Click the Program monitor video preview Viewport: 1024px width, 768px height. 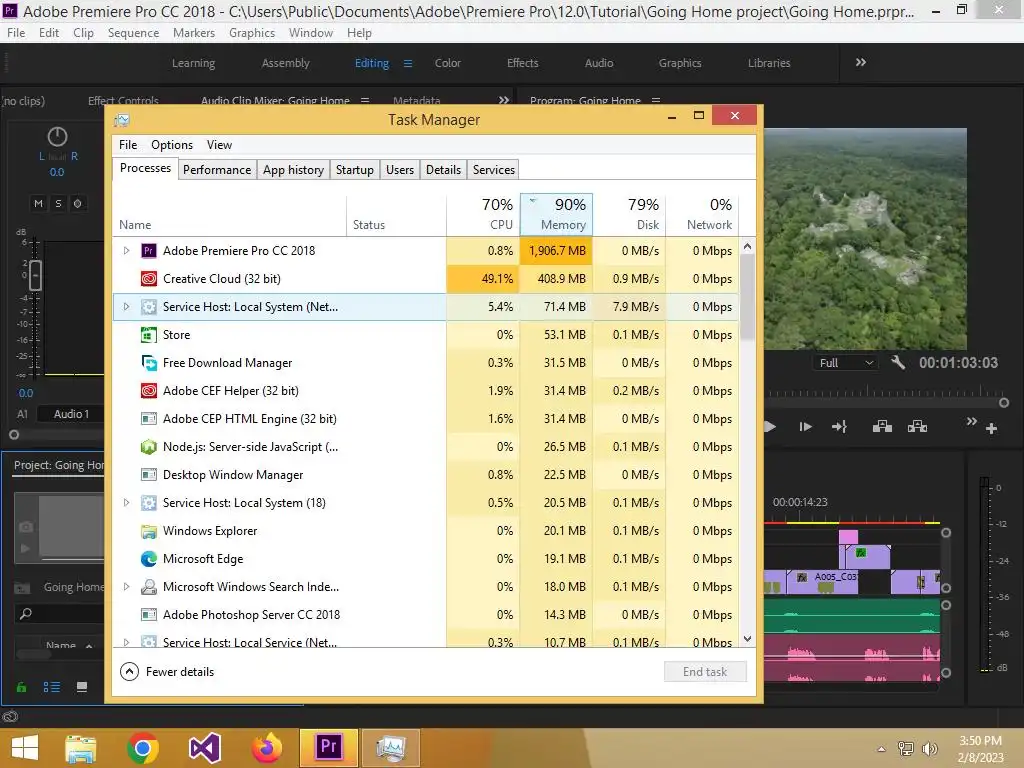[x=865, y=239]
